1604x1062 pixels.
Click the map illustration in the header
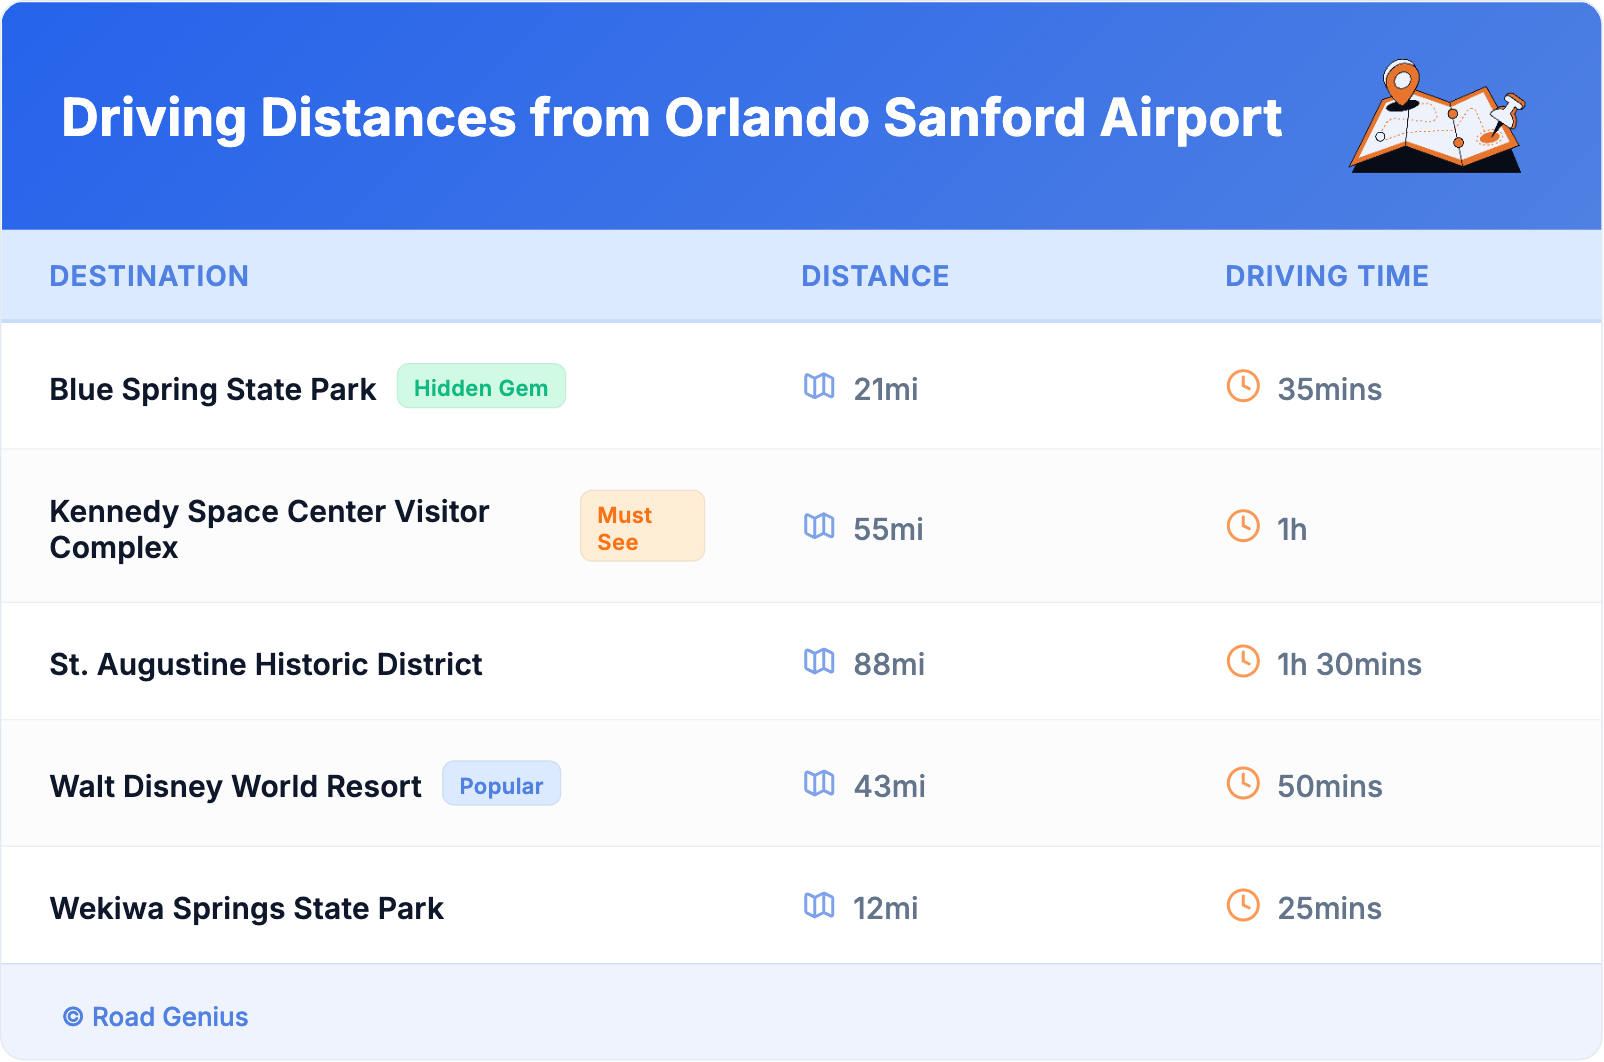(x=1437, y=117)
